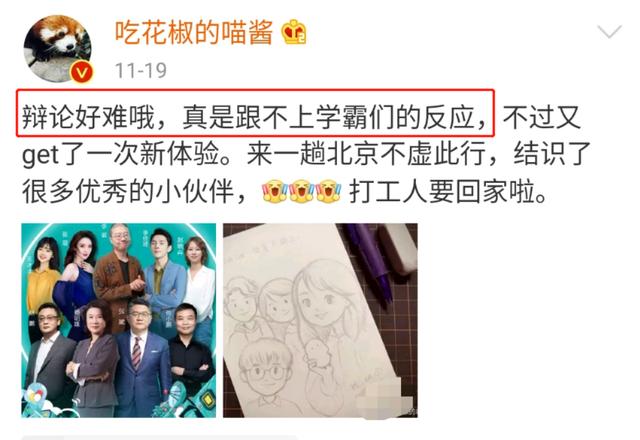Click the purple pen in sketch photo
This screenshot has height=440, width=640.
pos(369,261)
